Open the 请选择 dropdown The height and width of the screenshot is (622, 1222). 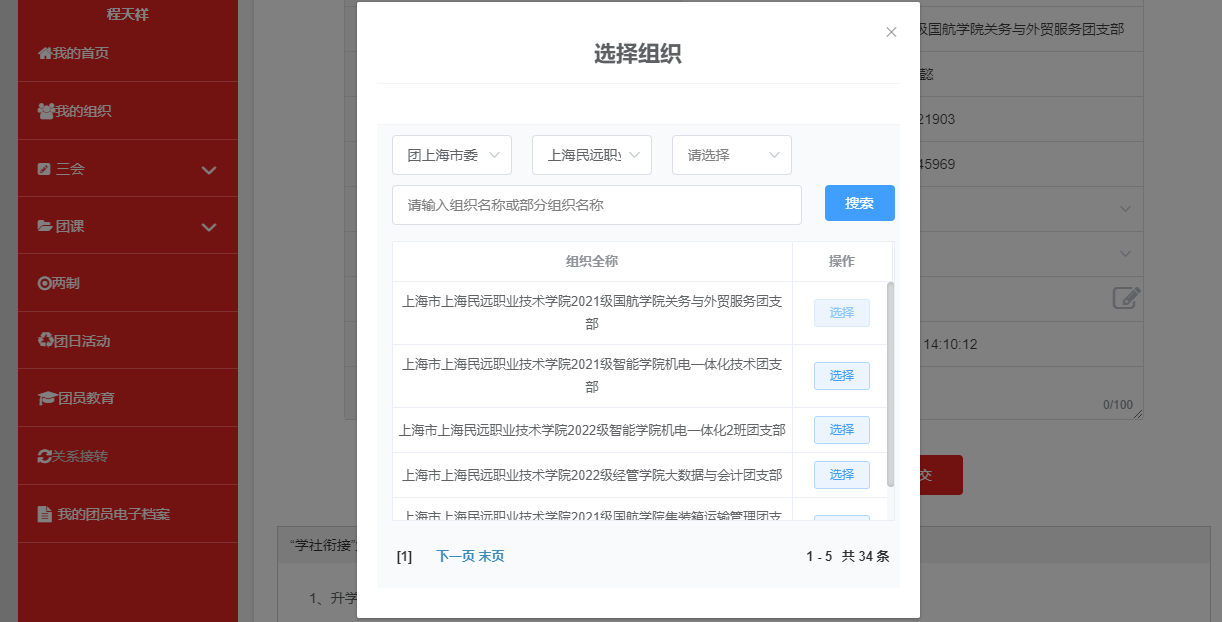(732, 155)
